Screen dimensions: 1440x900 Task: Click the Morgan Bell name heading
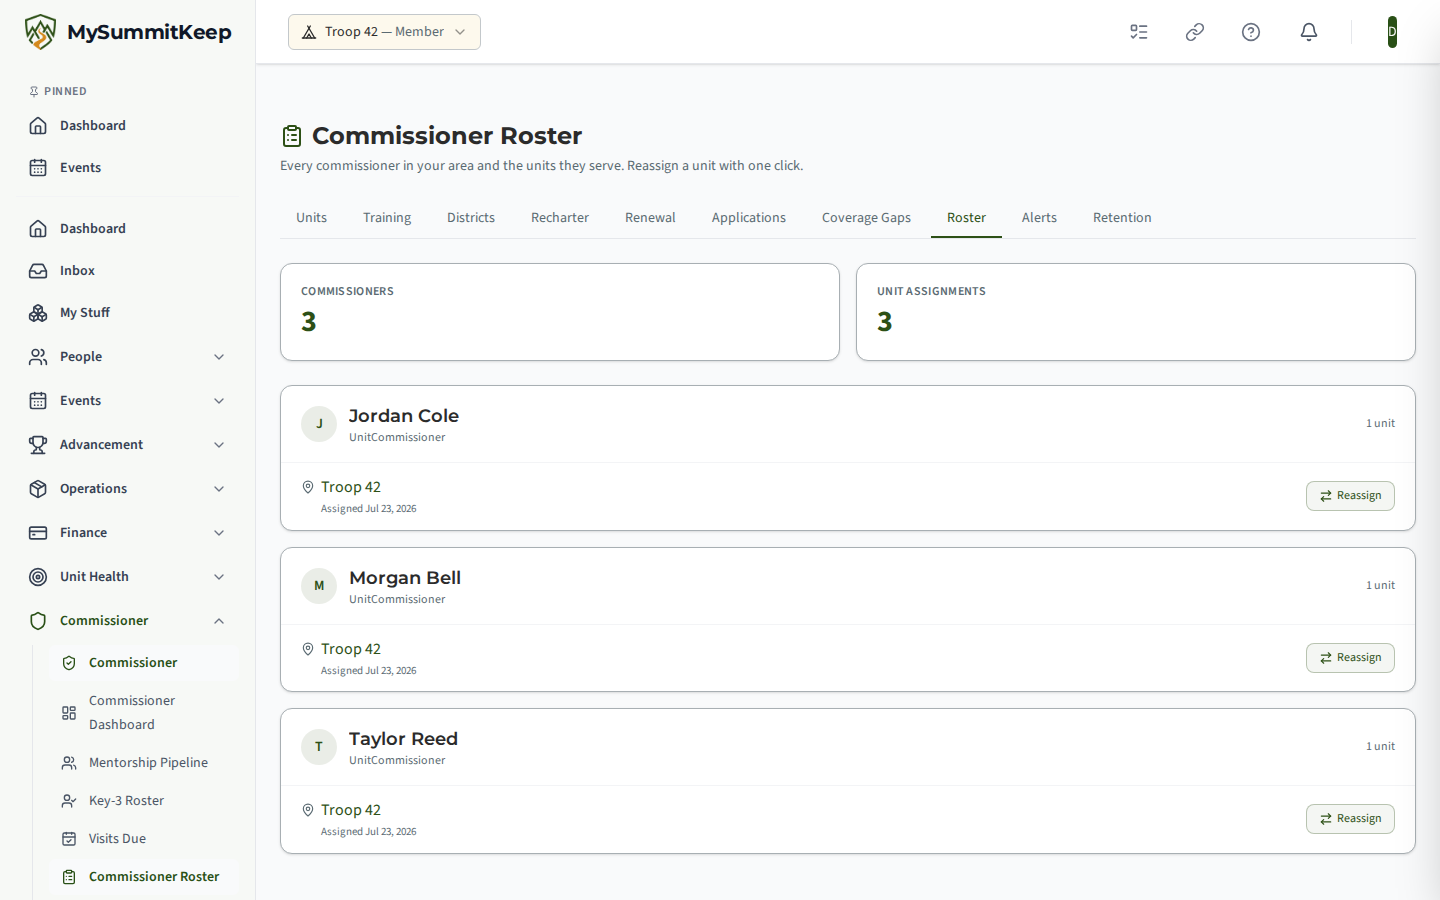click(405, 578)
